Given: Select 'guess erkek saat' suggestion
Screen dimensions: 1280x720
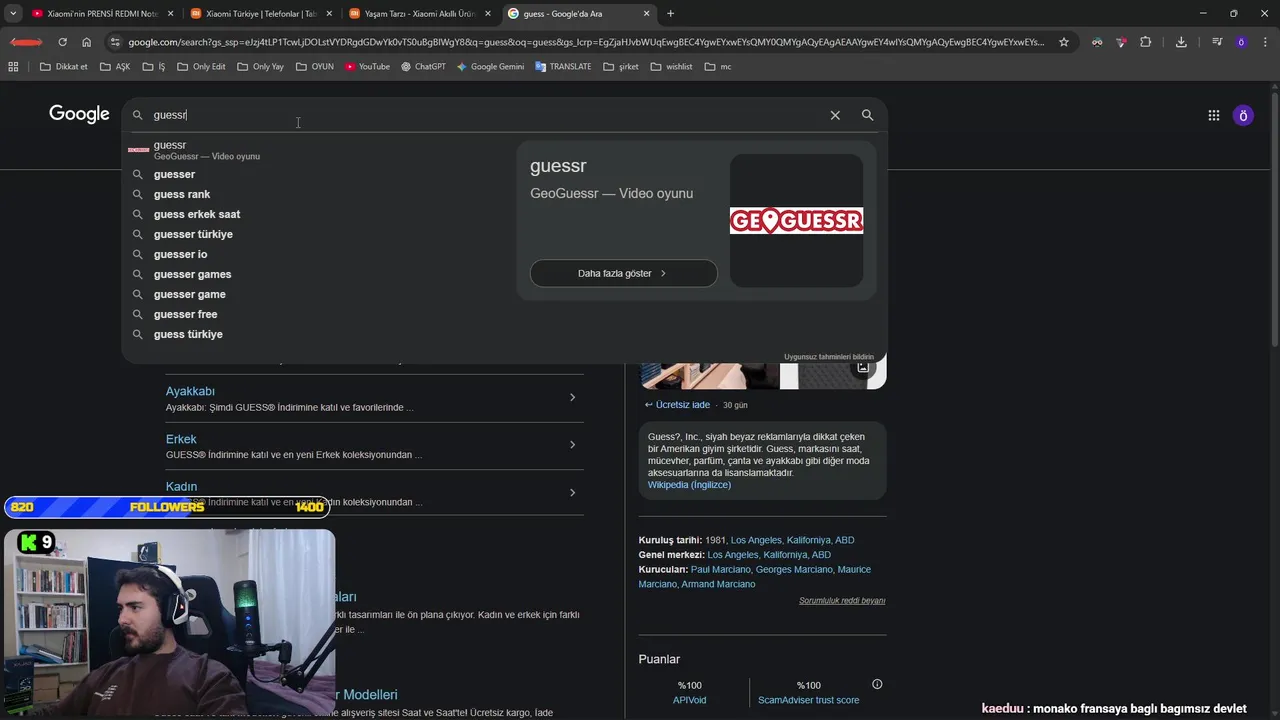Looking at the screenshot, I should [x=315, y=214].
